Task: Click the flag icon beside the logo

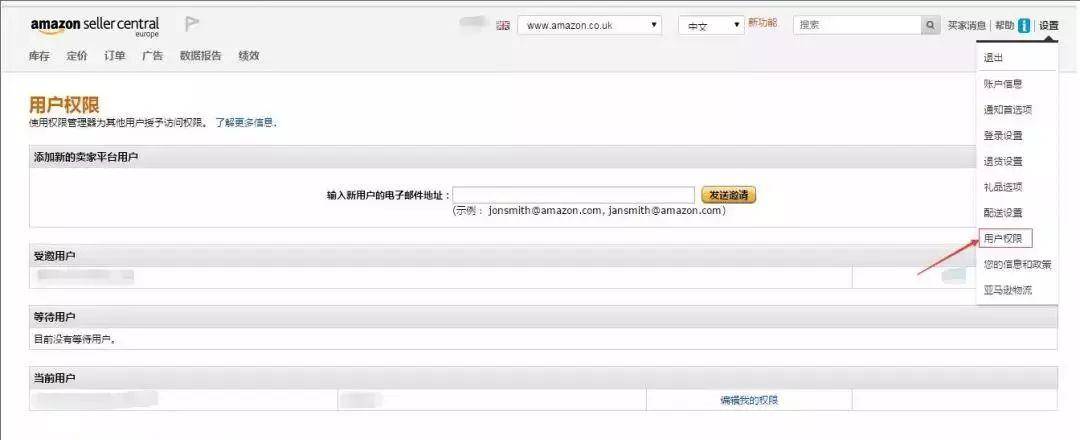Action: coord(192,24)
